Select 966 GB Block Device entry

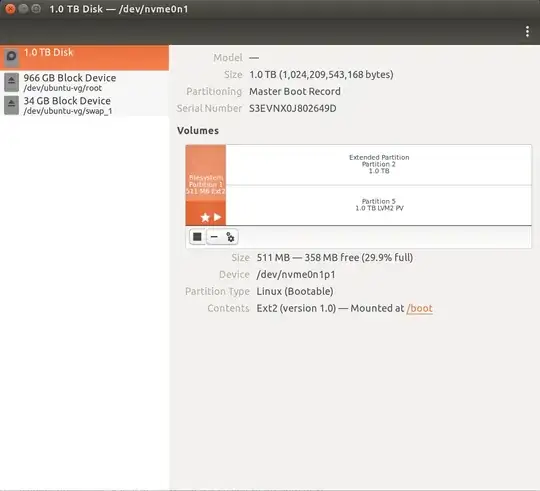(84, 82)
